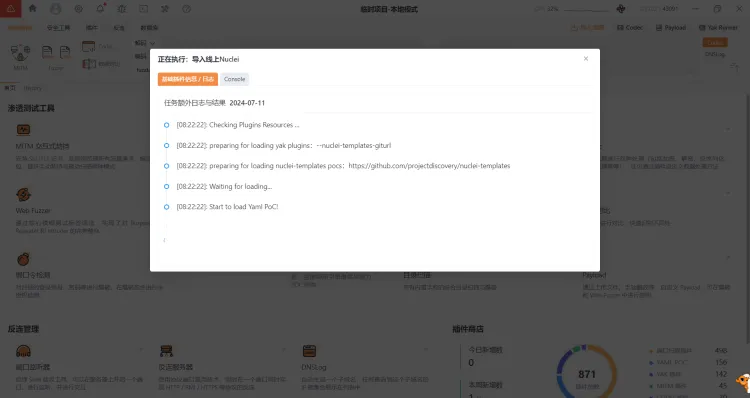Click the MITM 交互式劫持 tool icon

pos(23,130)
